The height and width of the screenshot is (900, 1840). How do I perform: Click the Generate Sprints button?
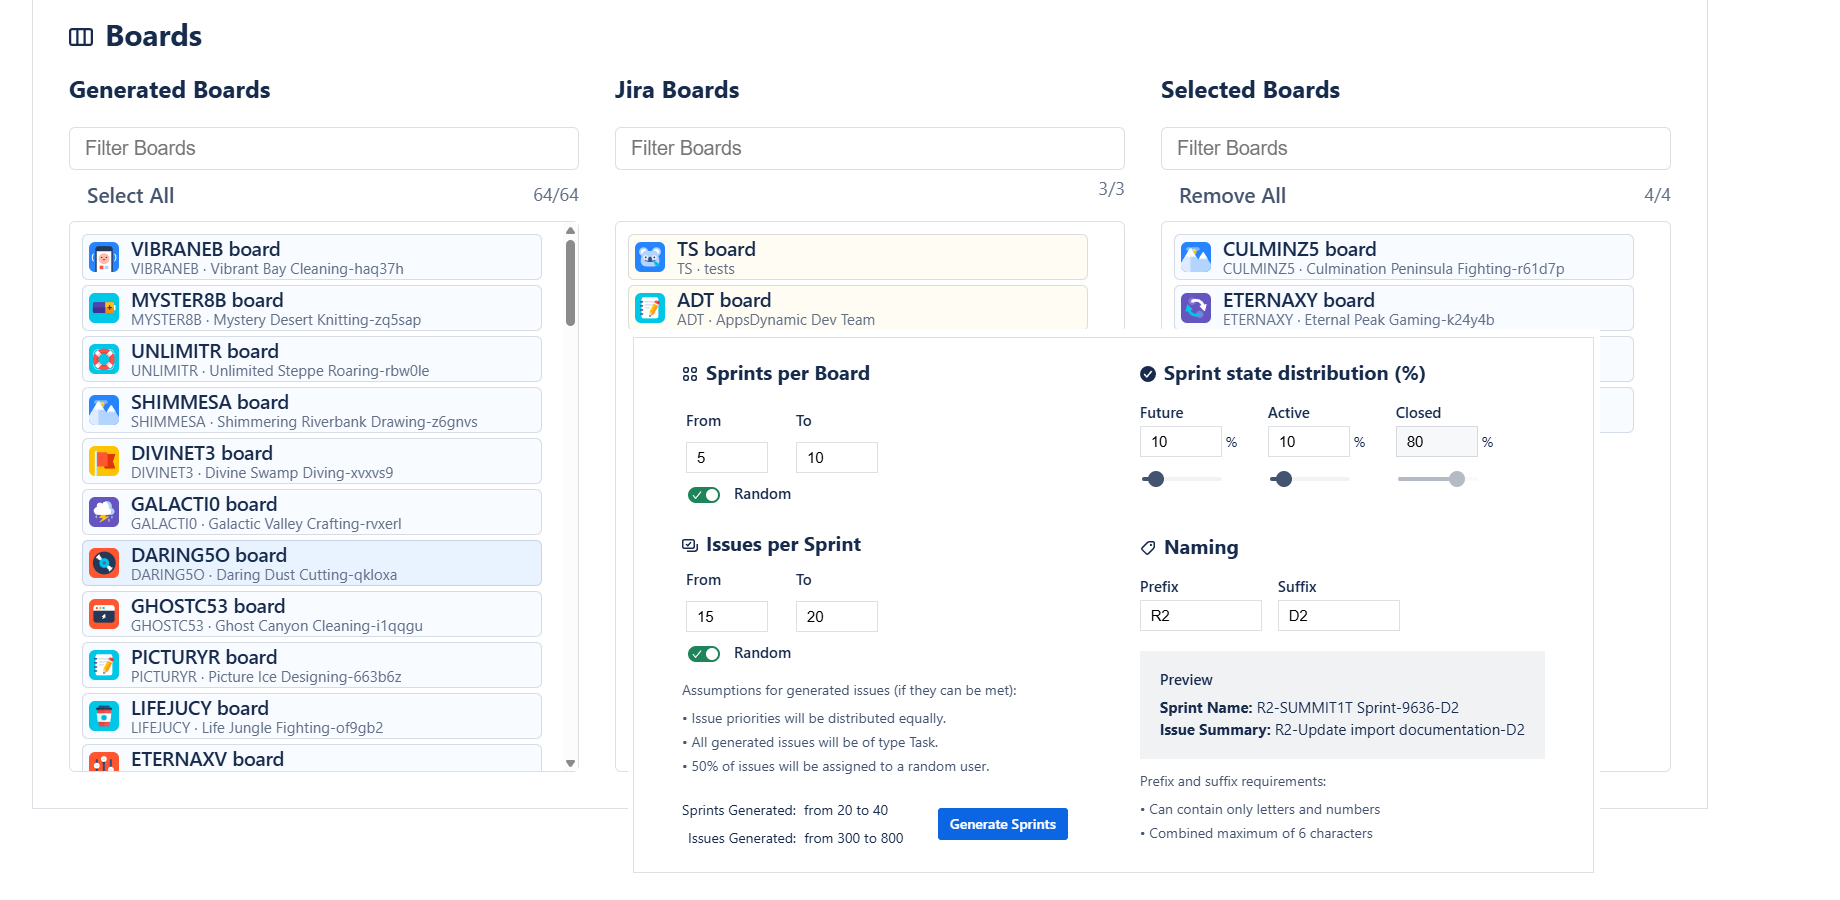tap(1002, 824)
